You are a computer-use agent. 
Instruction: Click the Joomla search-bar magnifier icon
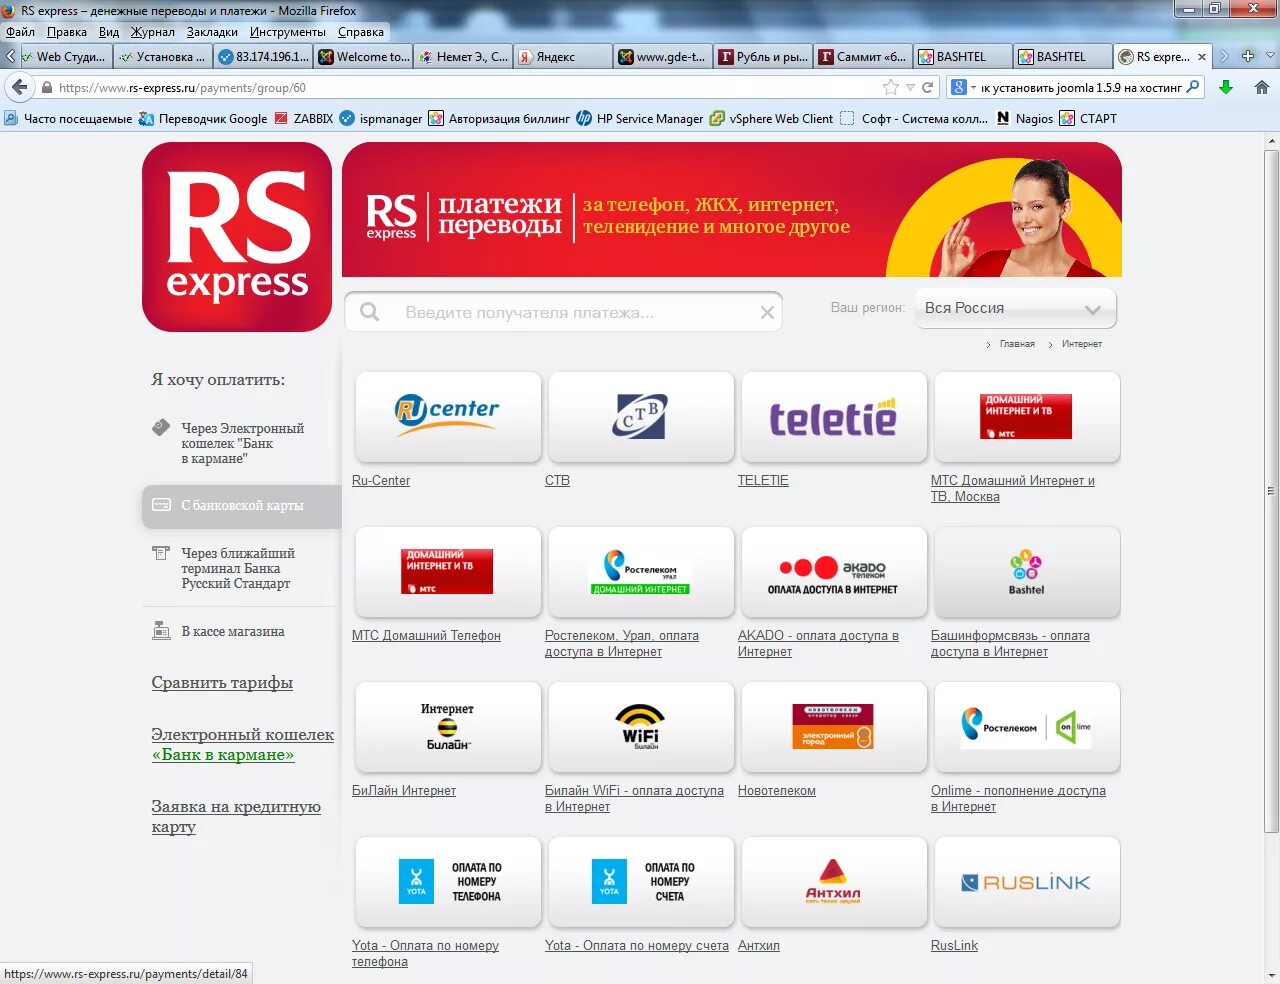(x=1192, y=88)
